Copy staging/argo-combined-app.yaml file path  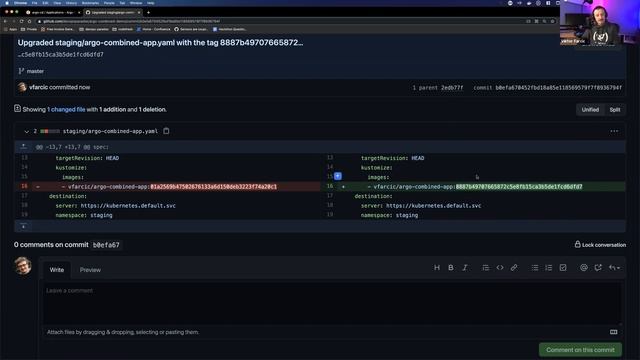pyautogui.click(x=166, y=131)
